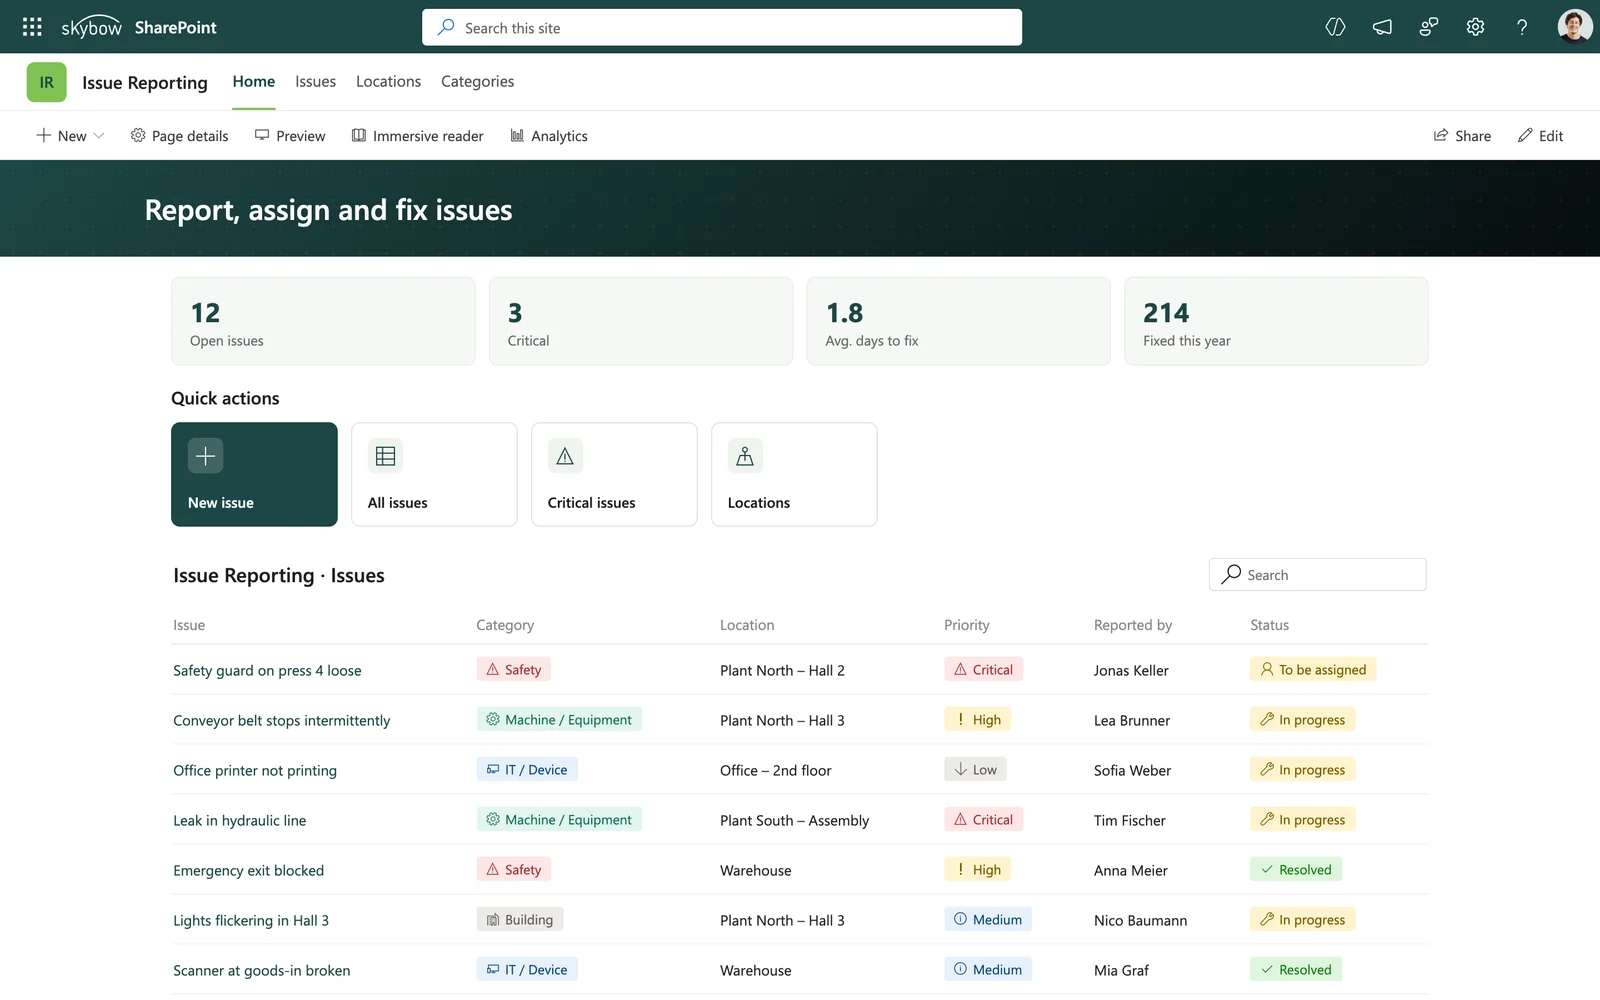The width and height of the screenshot is (1600, 1000).
Task: Click Critical priority on hydraulic line row
Action: pyautogui.click(x=983, y=820)
